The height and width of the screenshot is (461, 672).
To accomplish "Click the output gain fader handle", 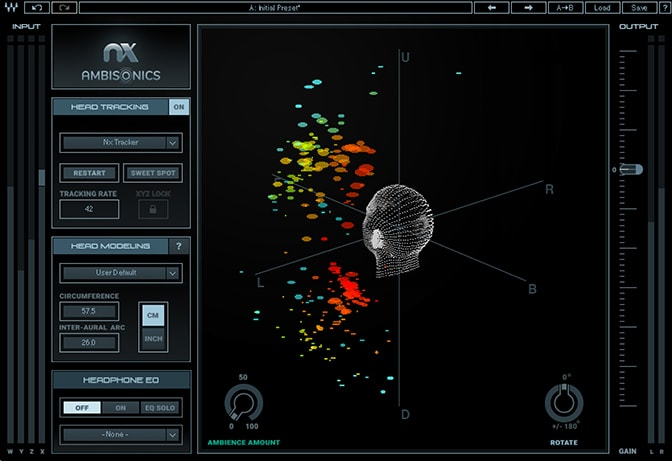I will (x=630, y=170).
